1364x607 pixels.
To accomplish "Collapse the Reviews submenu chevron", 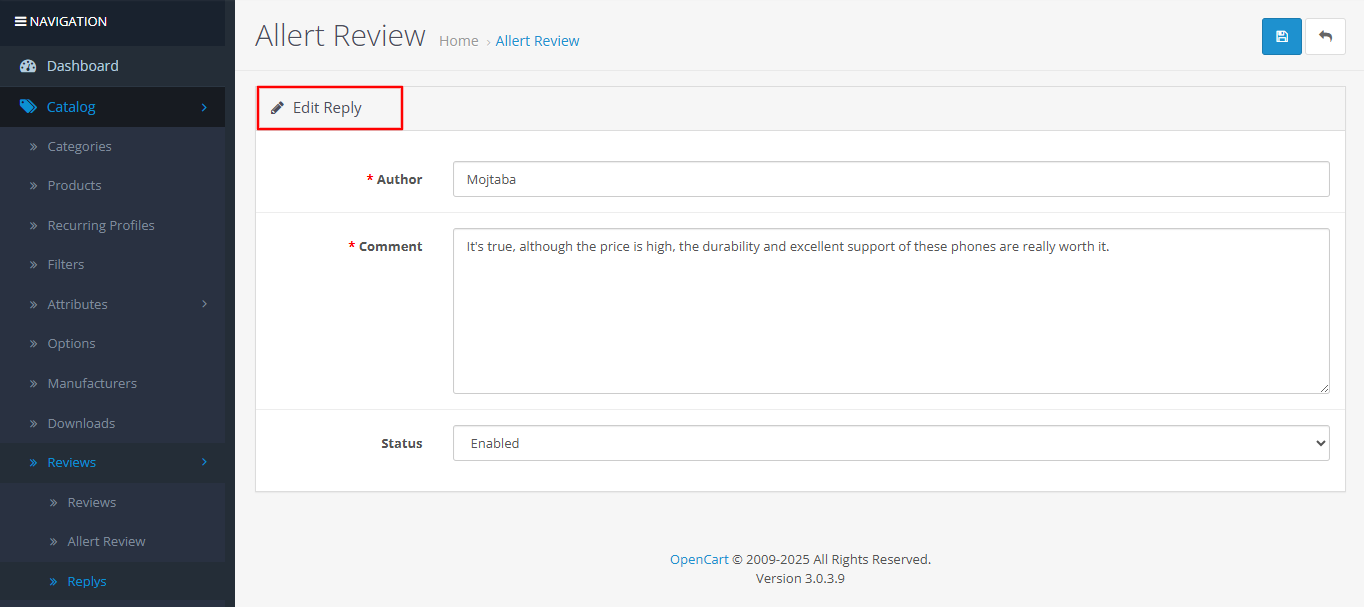I will click(204, 462).
